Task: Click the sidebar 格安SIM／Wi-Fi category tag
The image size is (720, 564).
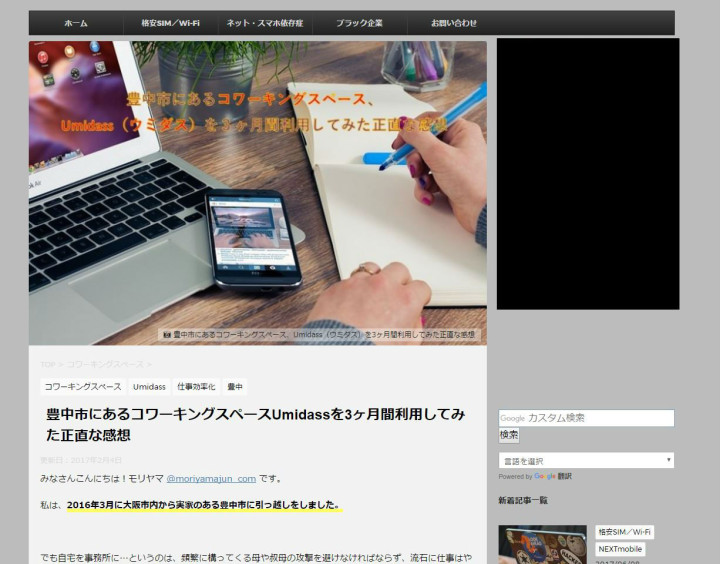Action: point(624,532)
